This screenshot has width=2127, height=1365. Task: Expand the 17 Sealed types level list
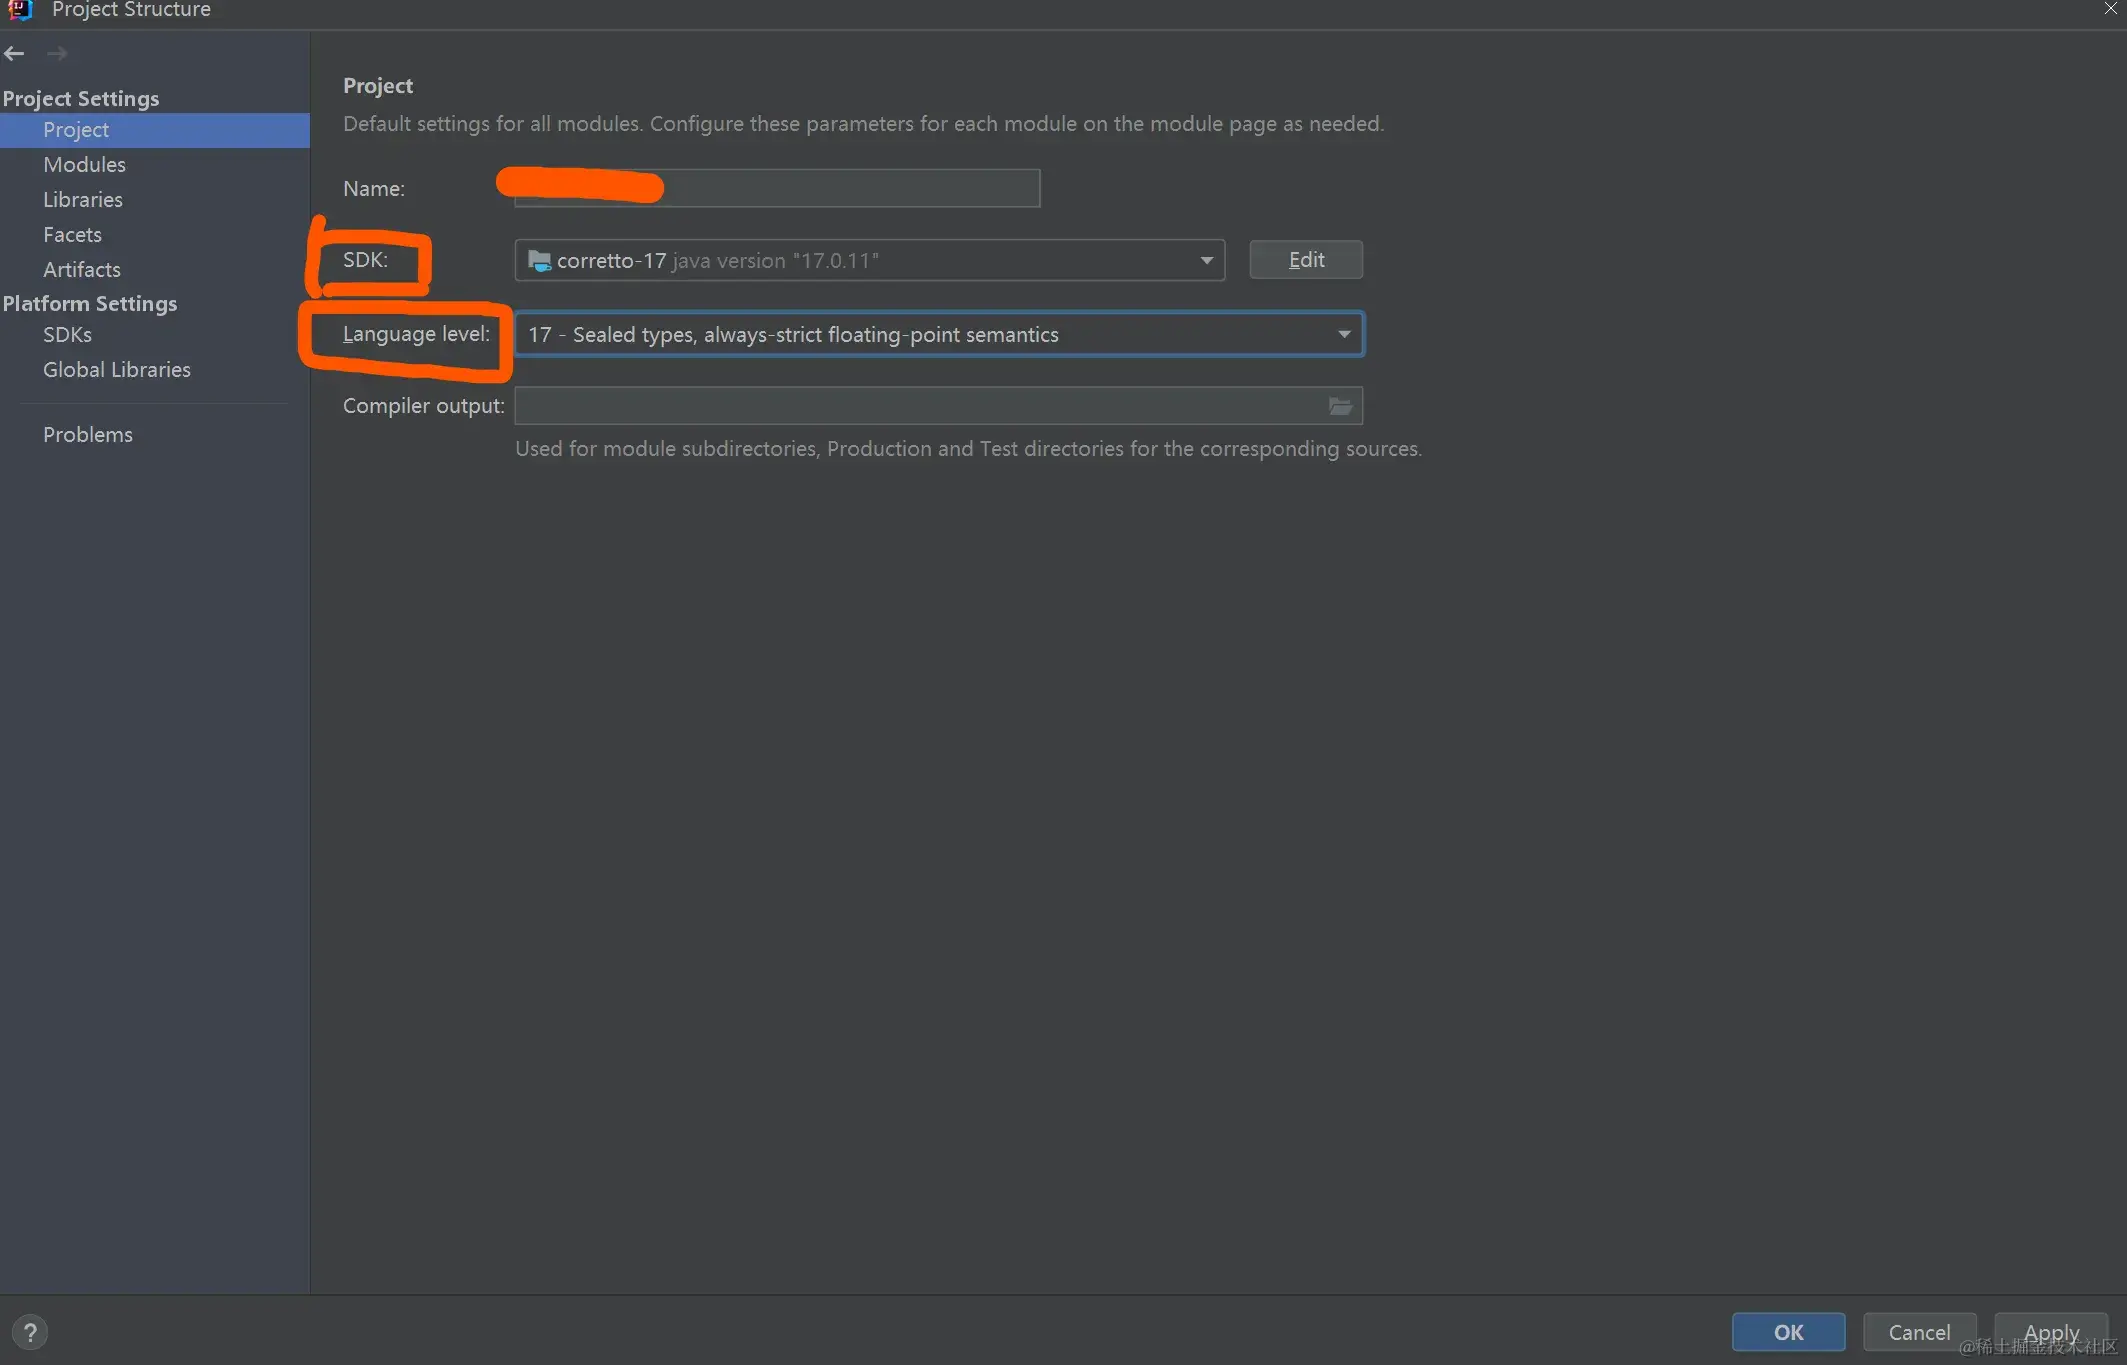[1343, 334]
